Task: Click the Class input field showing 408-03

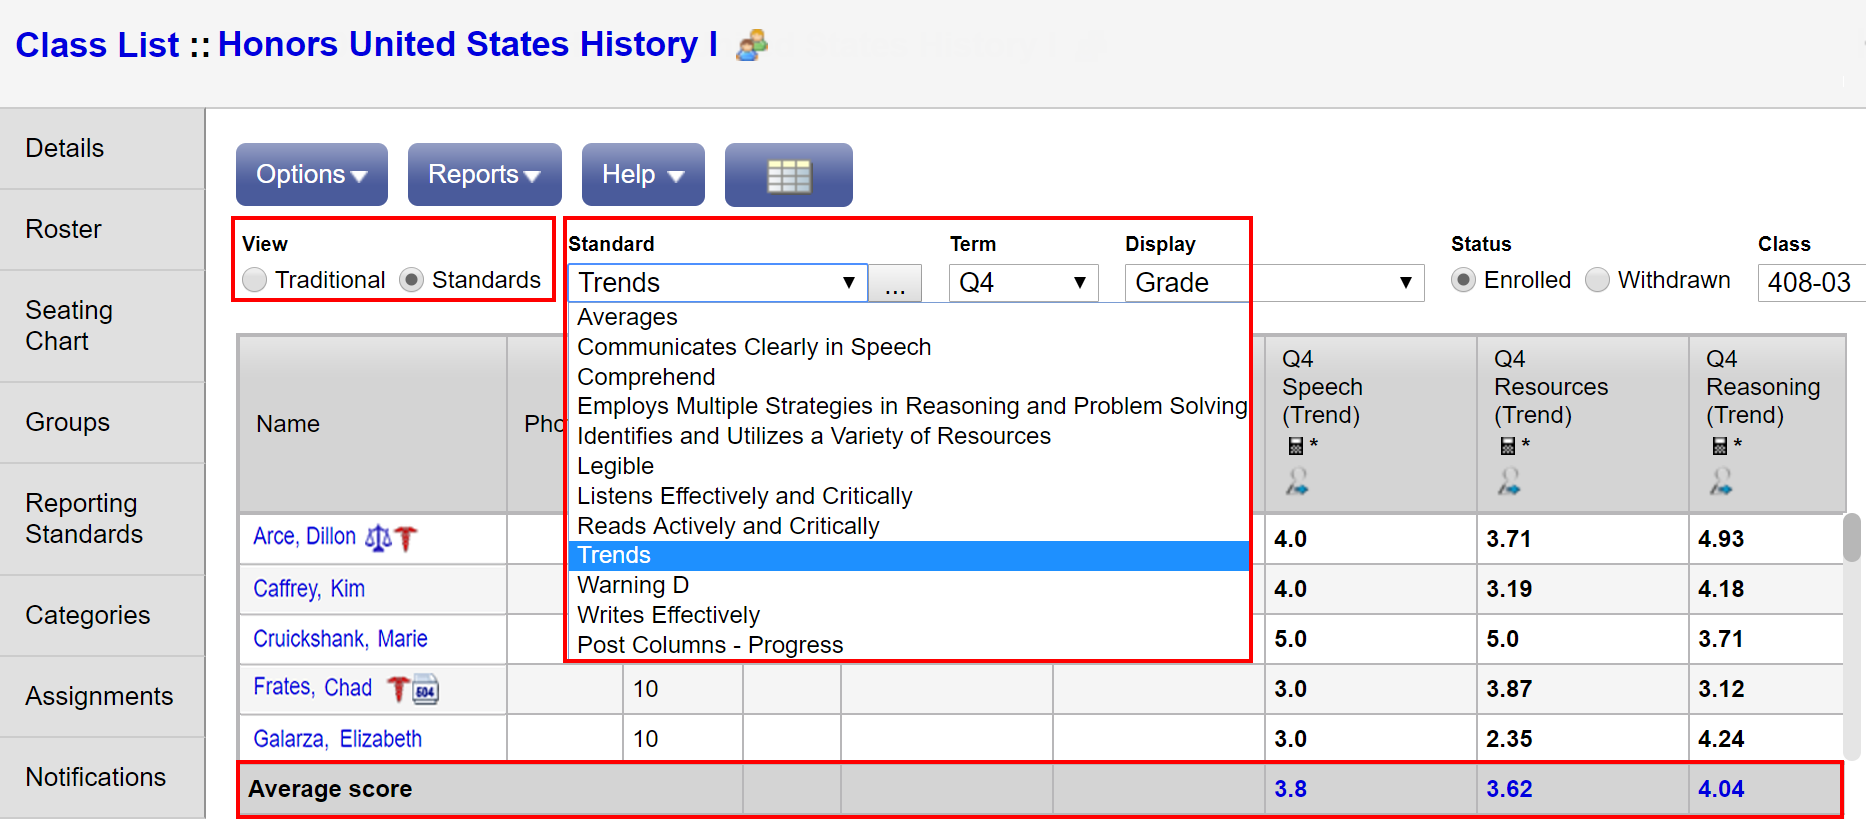Action: point(1810,283)
